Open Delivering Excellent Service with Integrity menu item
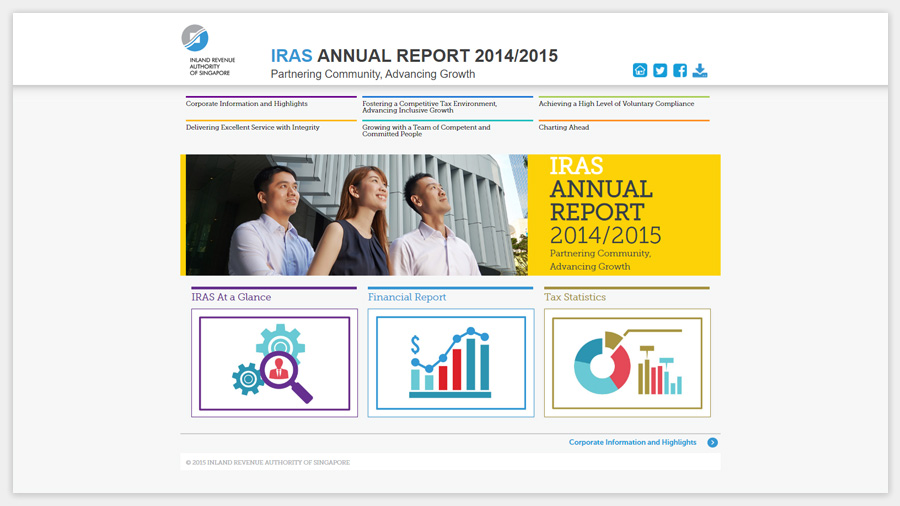Screen dimensions: 900x506 click(x=253, y=127)
